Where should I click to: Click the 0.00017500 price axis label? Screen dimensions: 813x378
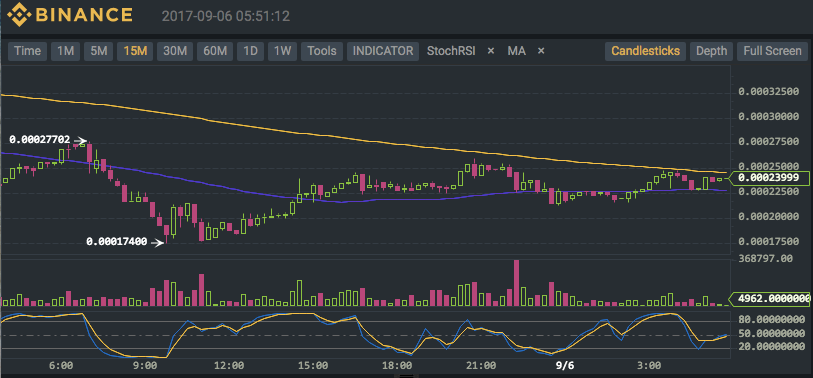click(768, 242)
